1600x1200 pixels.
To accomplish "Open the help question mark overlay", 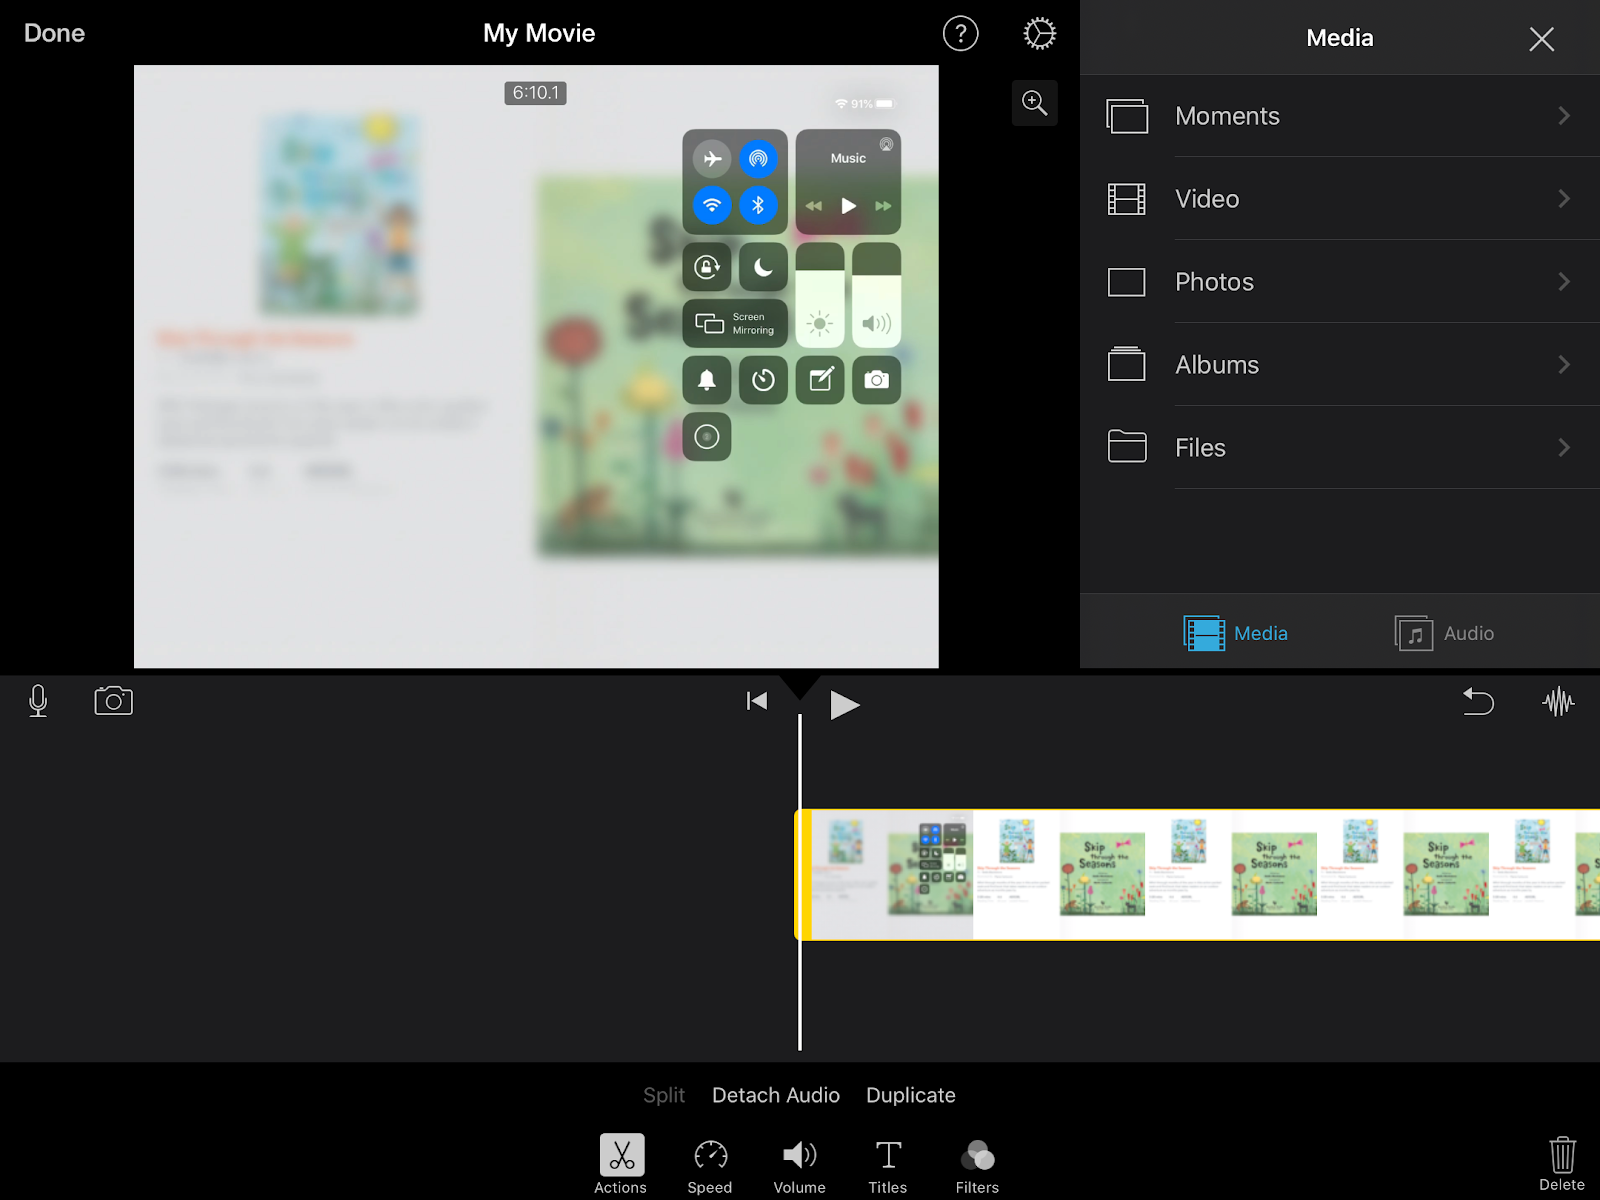I will [x=960, y=34].
